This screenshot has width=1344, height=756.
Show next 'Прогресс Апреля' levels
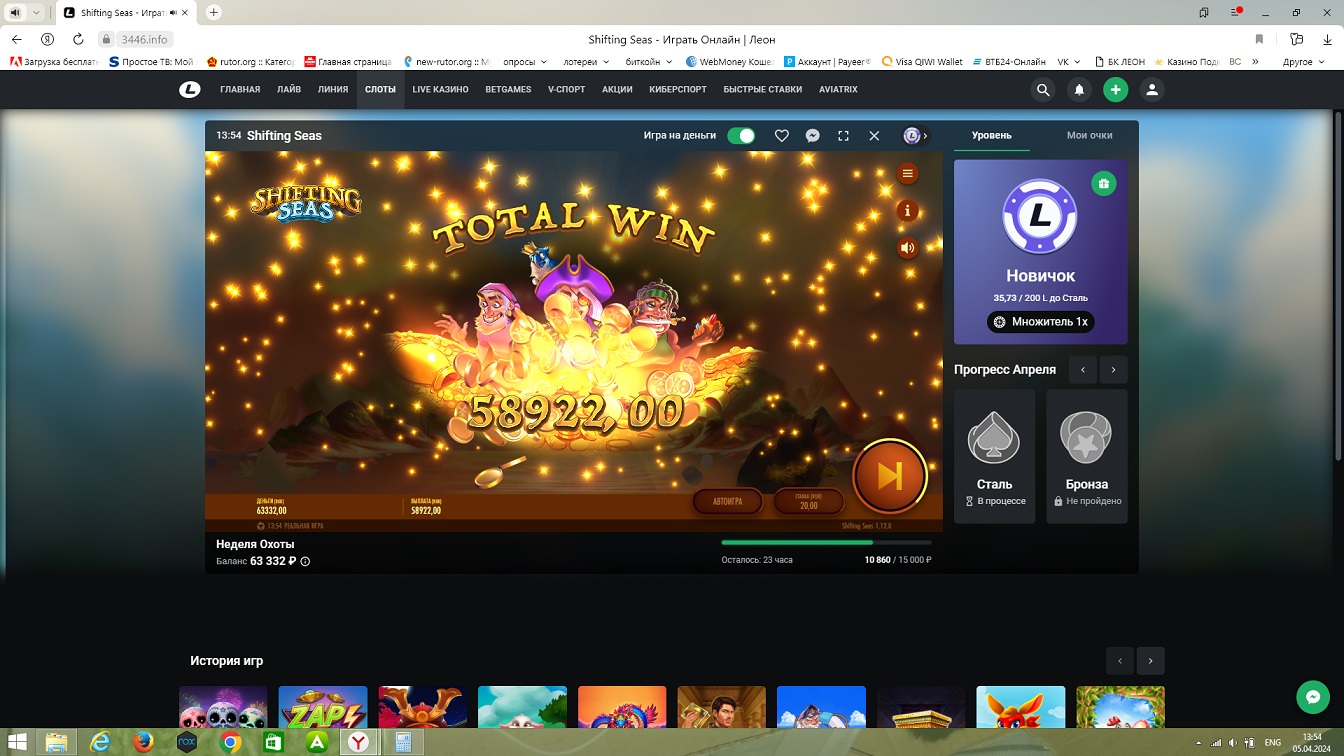(1114, 370)
